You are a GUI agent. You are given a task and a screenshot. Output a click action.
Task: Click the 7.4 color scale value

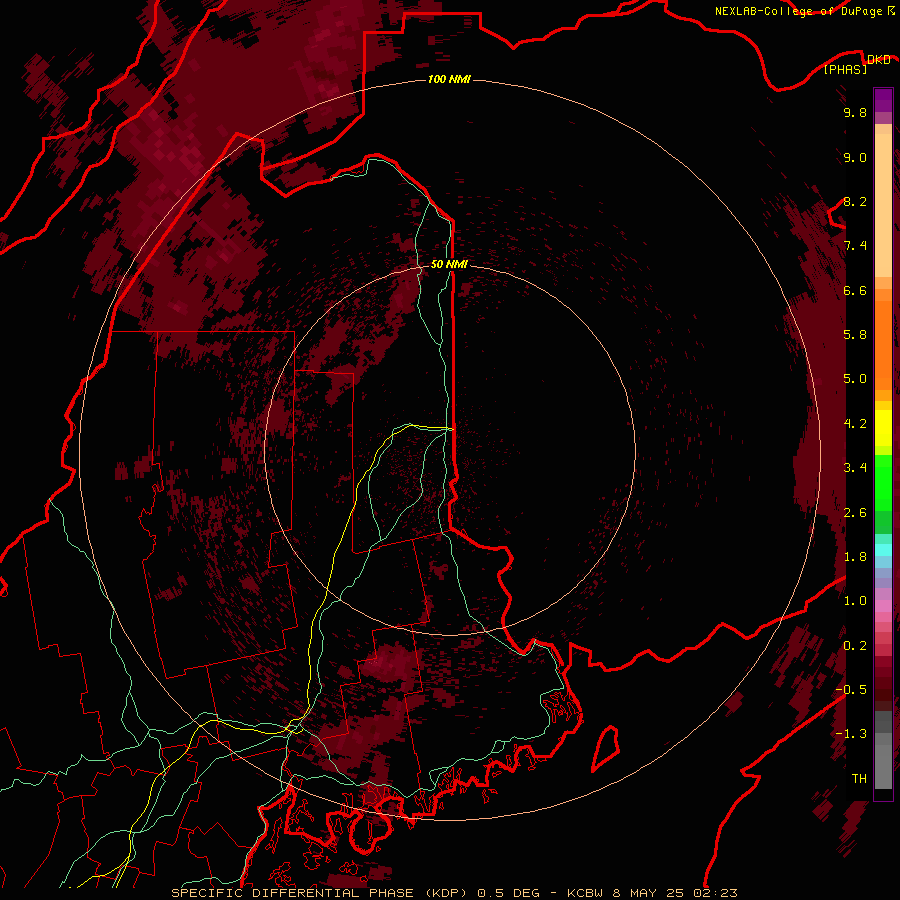[855, 246]
